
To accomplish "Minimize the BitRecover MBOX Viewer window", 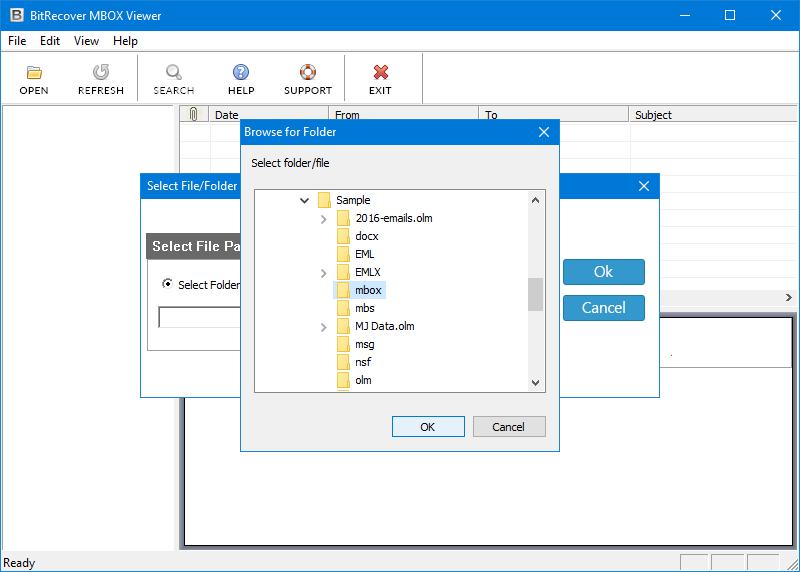I will 685,15.
